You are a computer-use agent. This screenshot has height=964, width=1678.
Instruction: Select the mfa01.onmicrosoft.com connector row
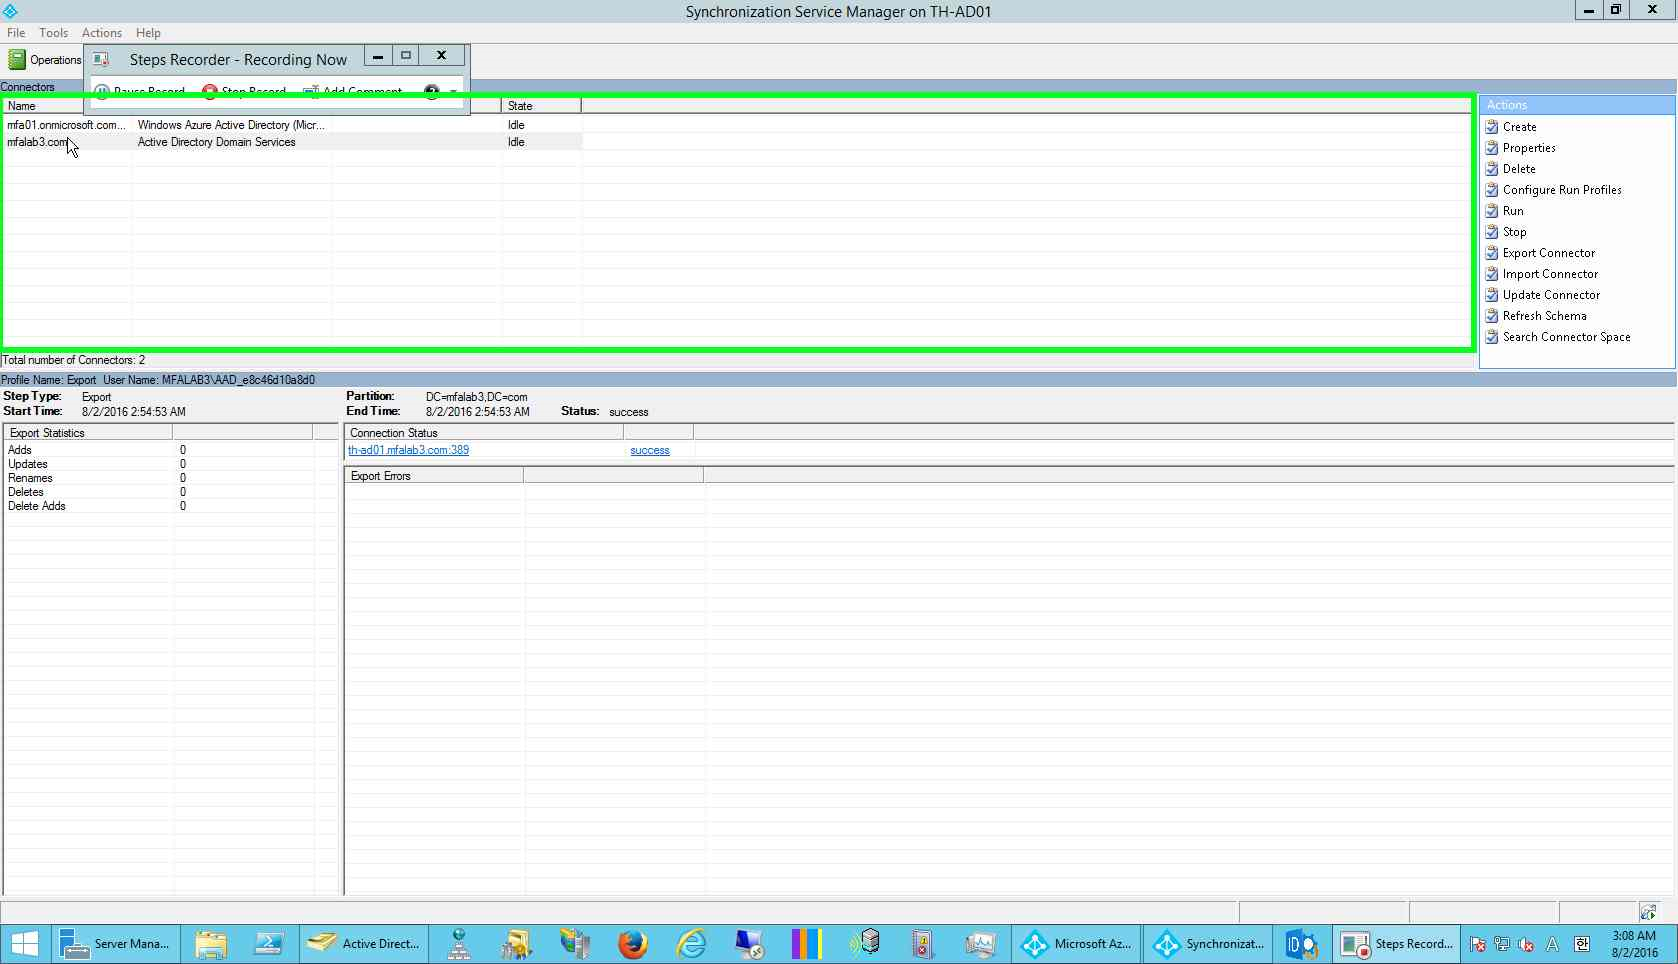tap(292, 125)
